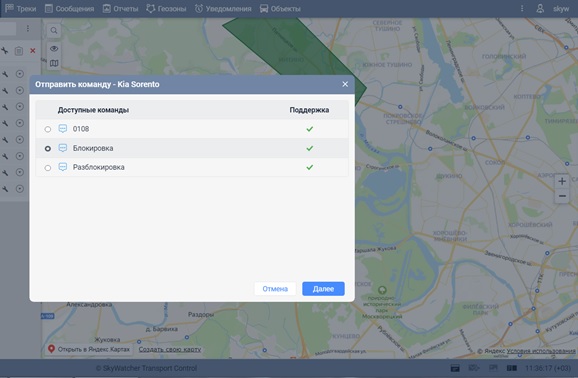Viewport: 578px width, 378px height.
Task: Zoom out the map with the minus button
Action: [562, 196]
